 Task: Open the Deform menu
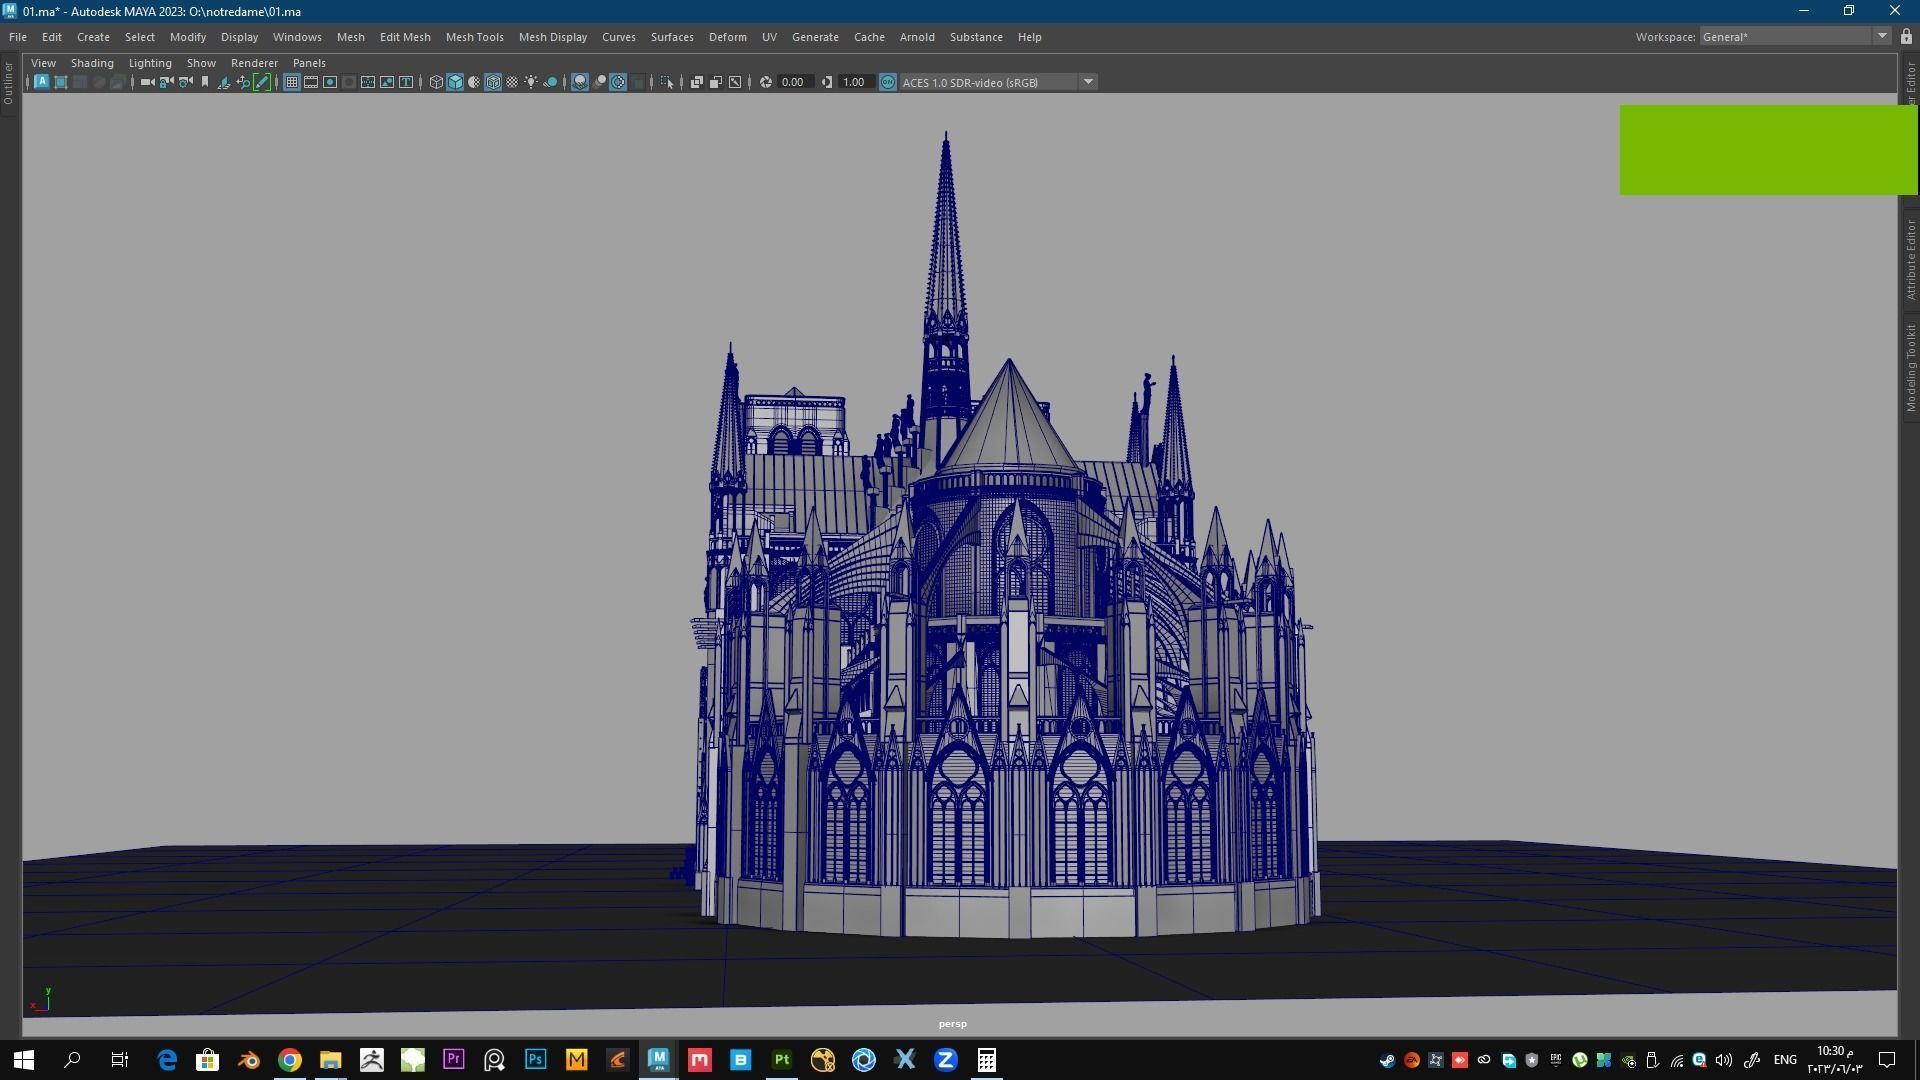pyautogui.click(x=728, y=37)
